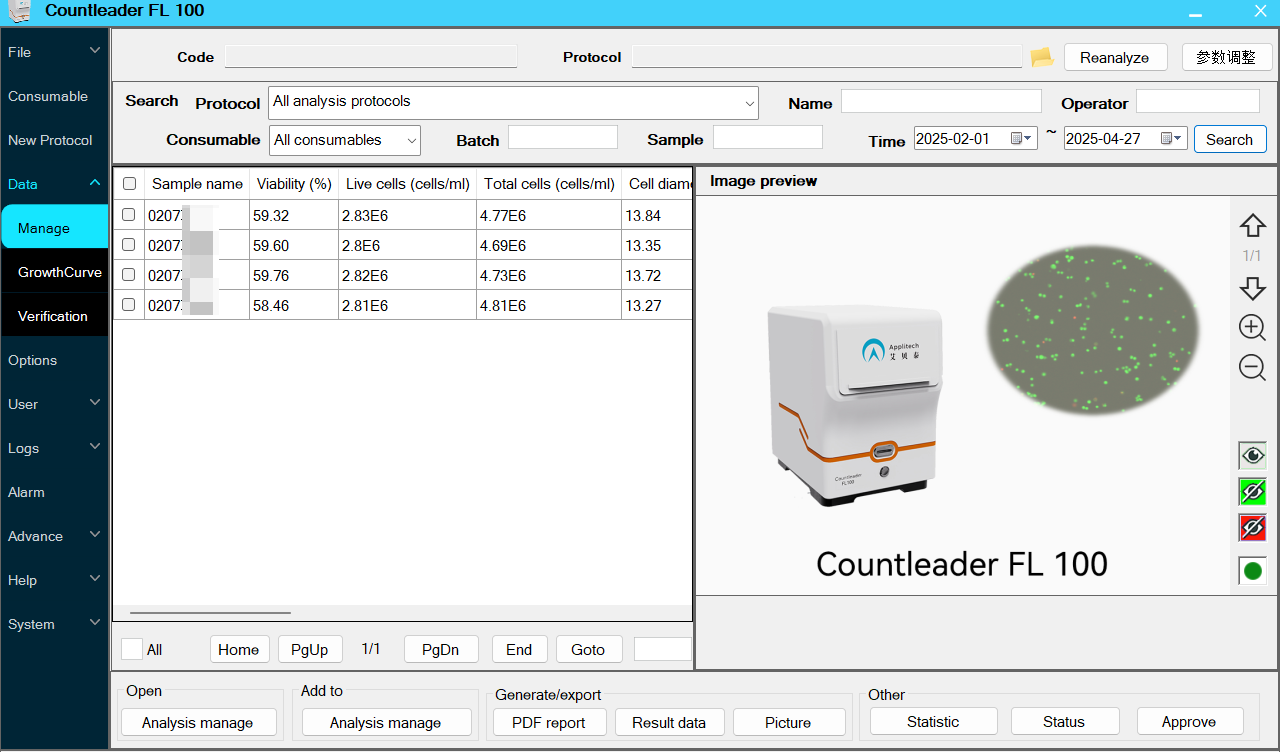1280x752 pixels.
Task: Click the application icon in title bar
Action: click(19, 11)
